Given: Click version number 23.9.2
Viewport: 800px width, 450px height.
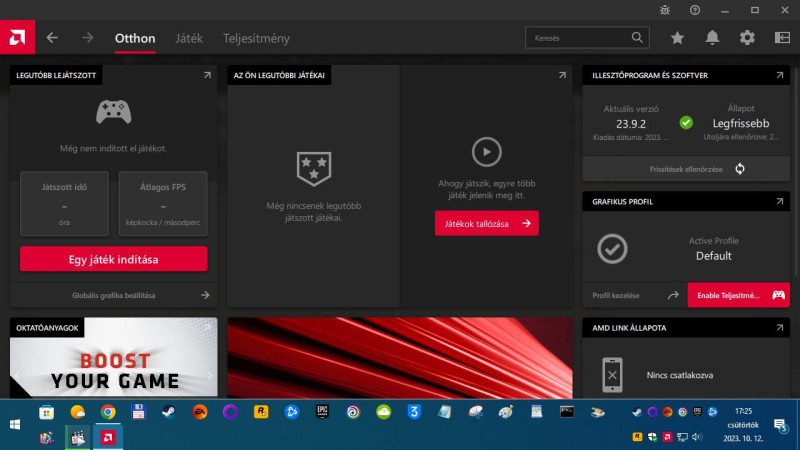Looking at the screenshot, I should pos(631,123).
